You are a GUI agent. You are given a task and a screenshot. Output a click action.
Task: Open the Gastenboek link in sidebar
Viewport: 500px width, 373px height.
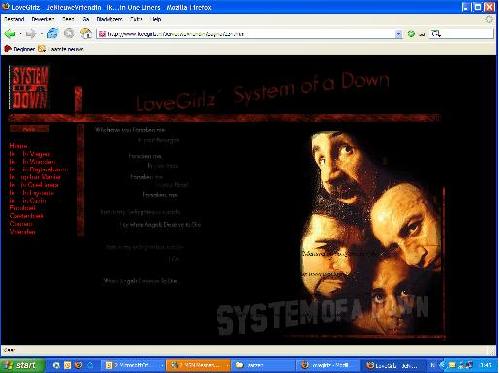pyautogui.click(x=26, y=216)
